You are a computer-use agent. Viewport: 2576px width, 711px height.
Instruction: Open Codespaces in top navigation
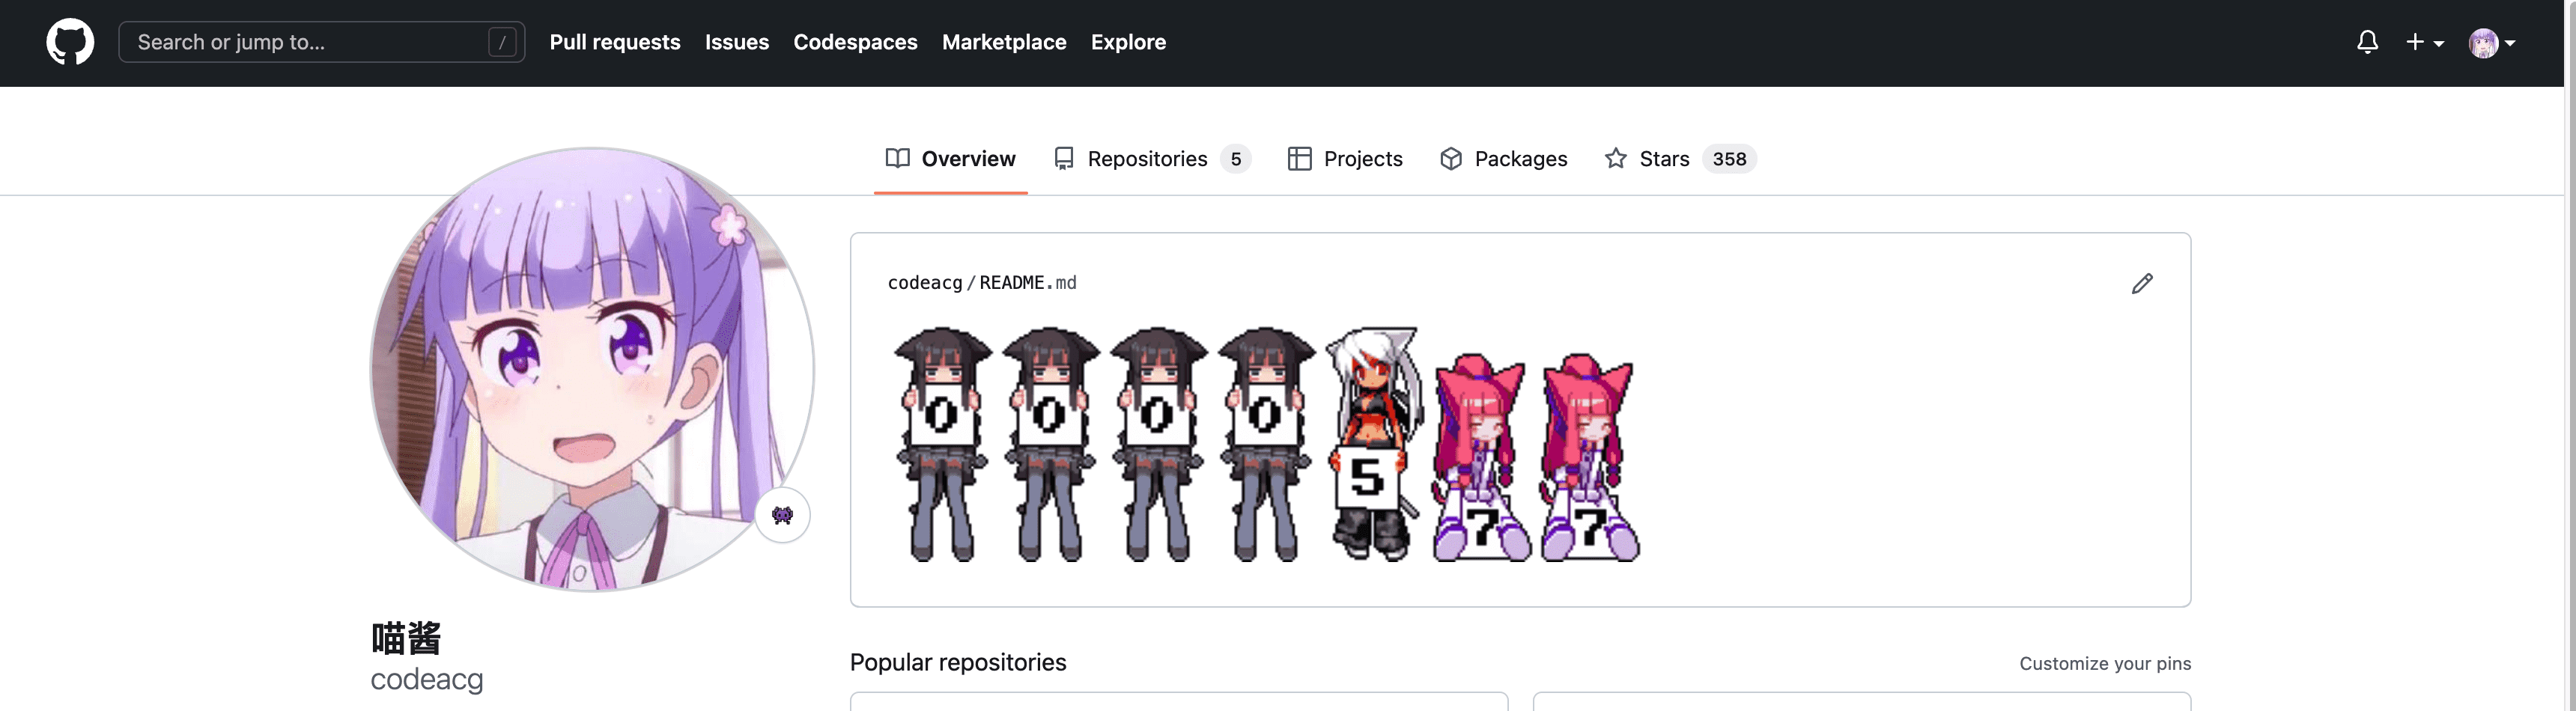(855, 42)
